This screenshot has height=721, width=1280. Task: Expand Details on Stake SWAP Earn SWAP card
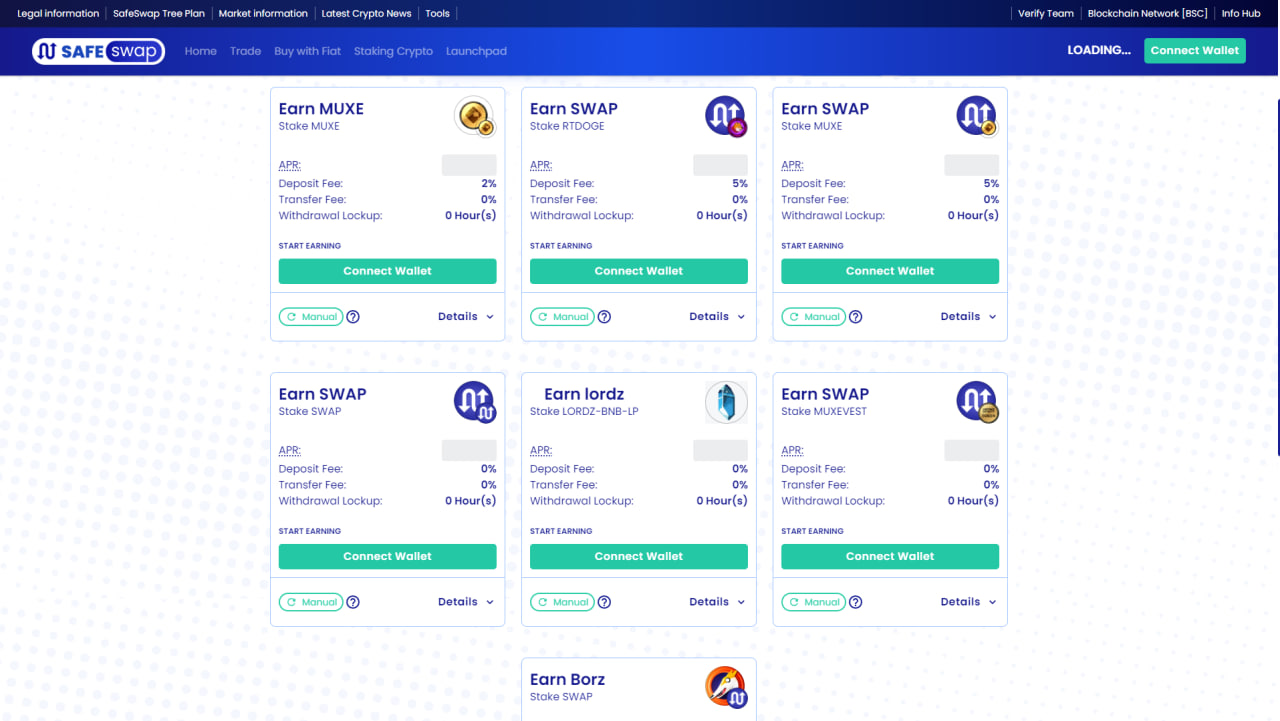pyautogui.click(x=466, y=602)
